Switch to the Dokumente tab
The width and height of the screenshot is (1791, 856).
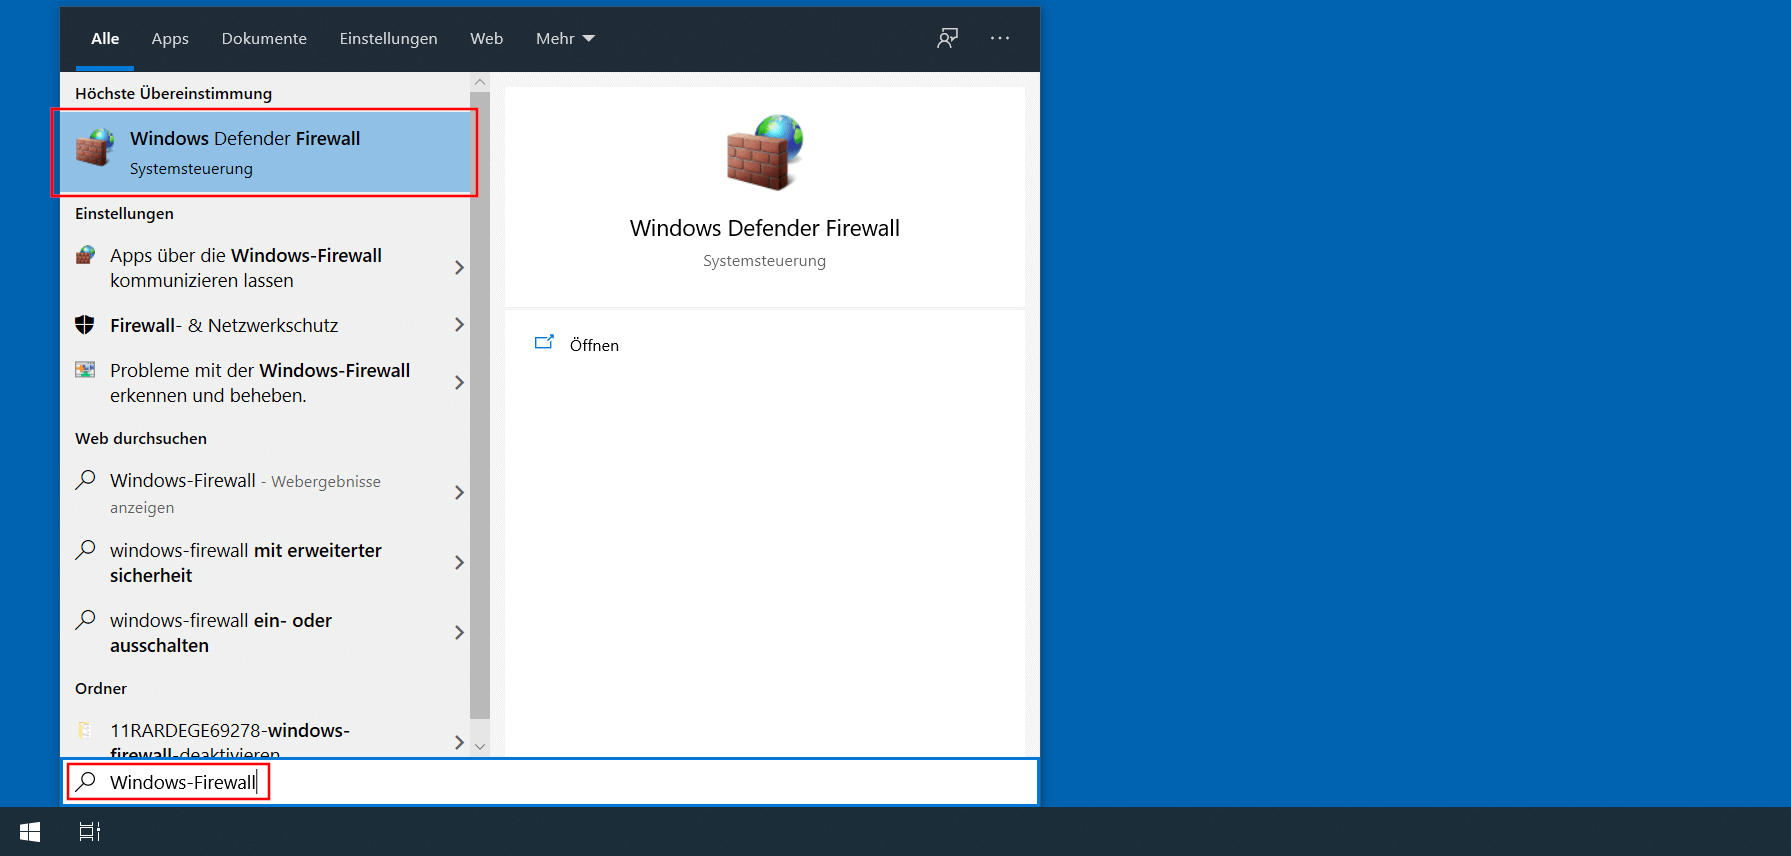coord(264,38)
